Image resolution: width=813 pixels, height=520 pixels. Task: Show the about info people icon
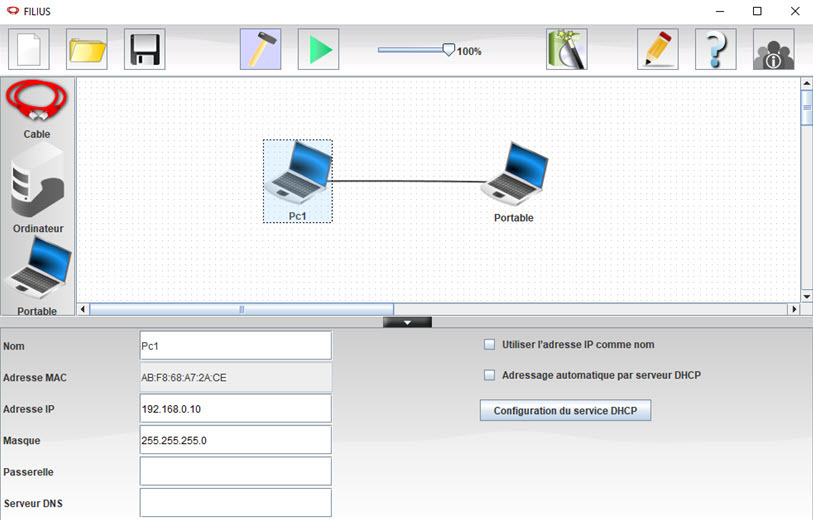click(x=774, y=49)
